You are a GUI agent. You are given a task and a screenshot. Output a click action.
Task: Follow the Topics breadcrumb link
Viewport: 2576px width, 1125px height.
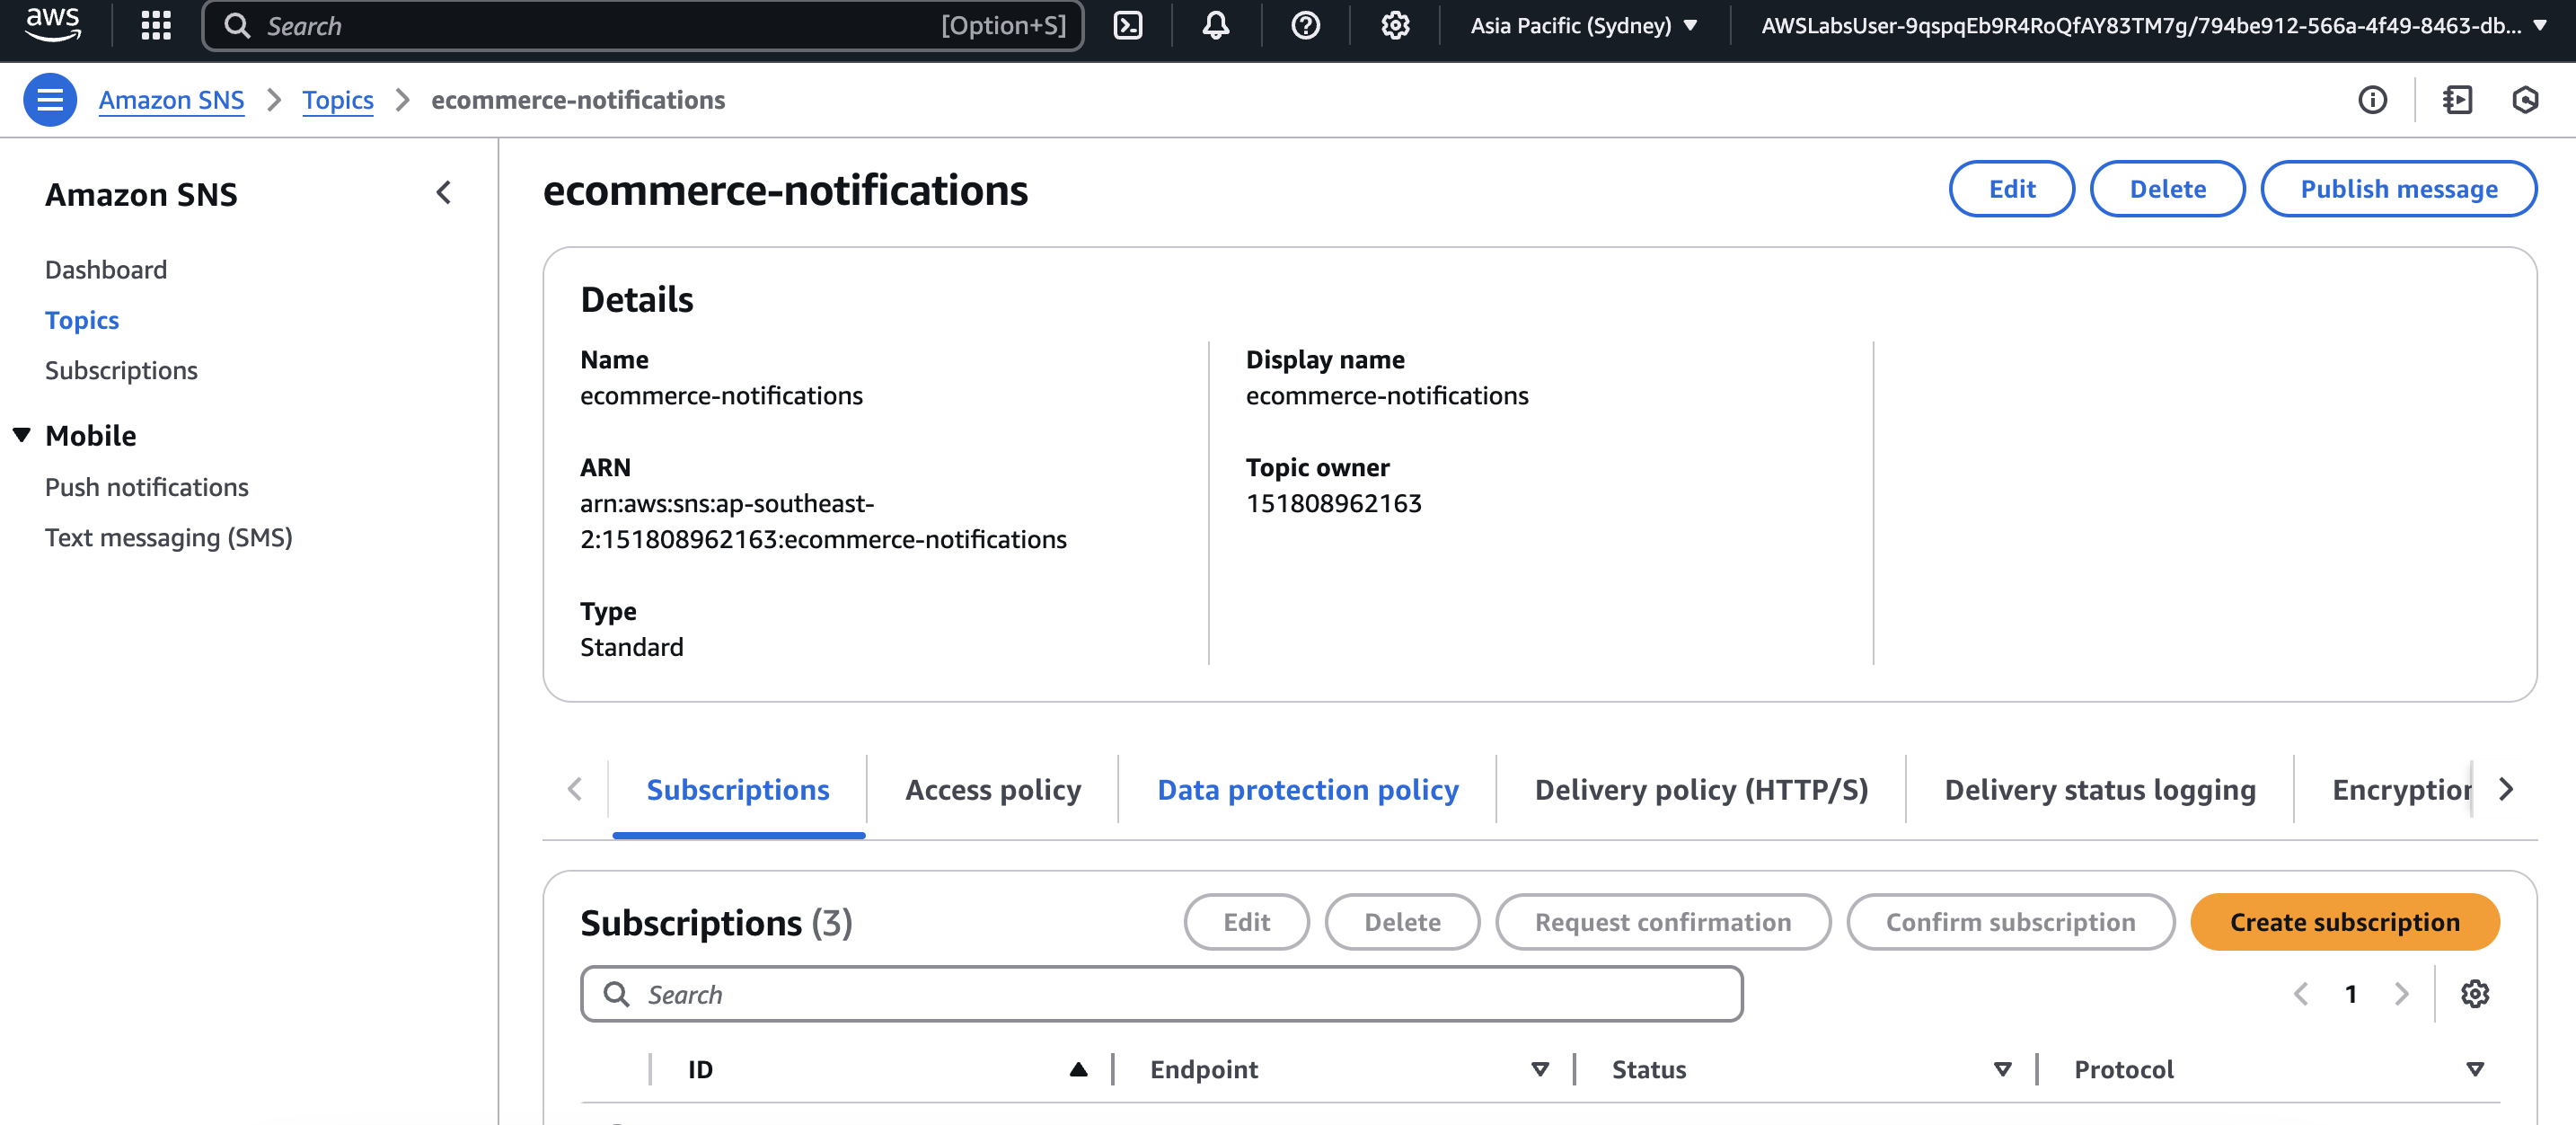click(338, 100)
